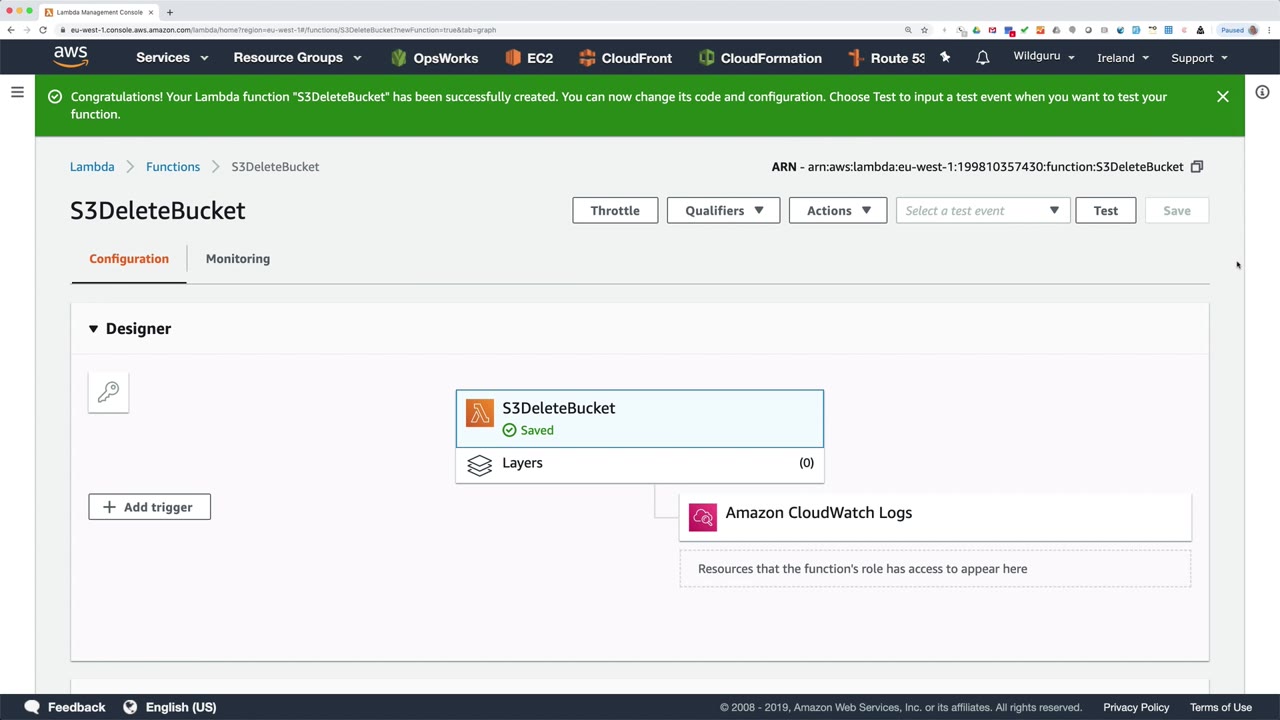Open the Actions dropdown
1280x720 pixels.
[x=838, y=211]
